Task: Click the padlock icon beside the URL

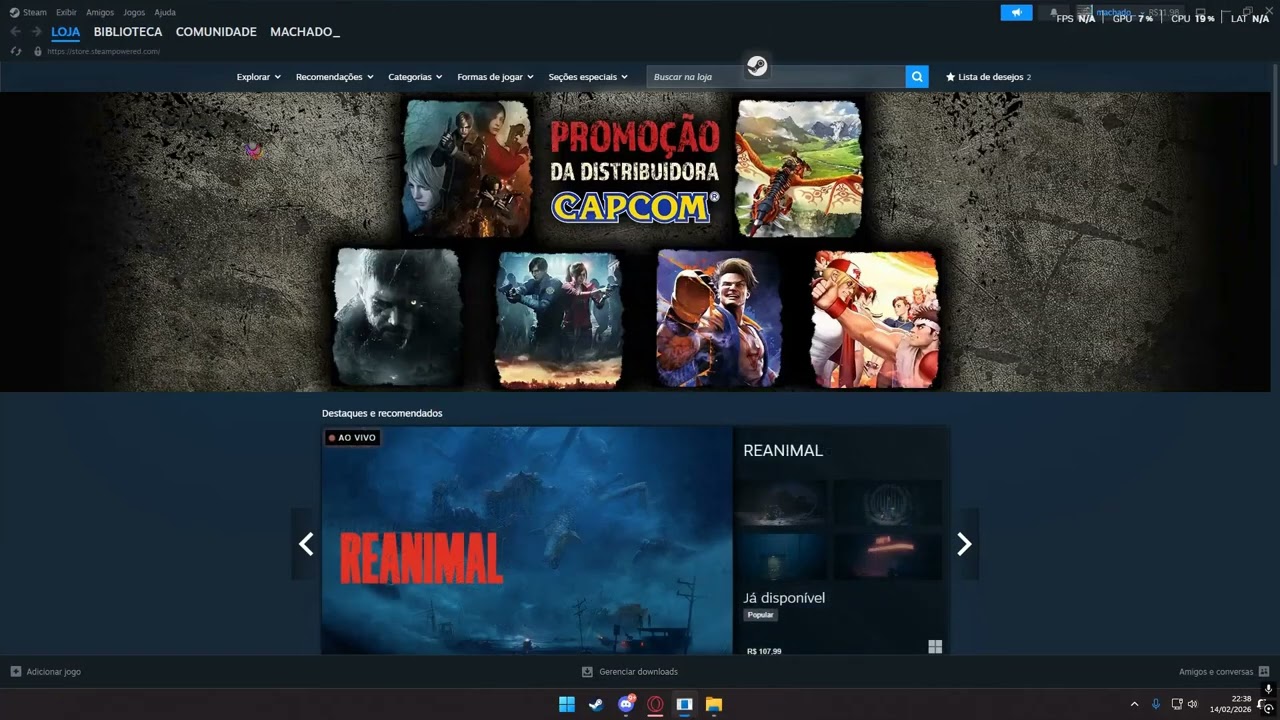Action: 38,51
